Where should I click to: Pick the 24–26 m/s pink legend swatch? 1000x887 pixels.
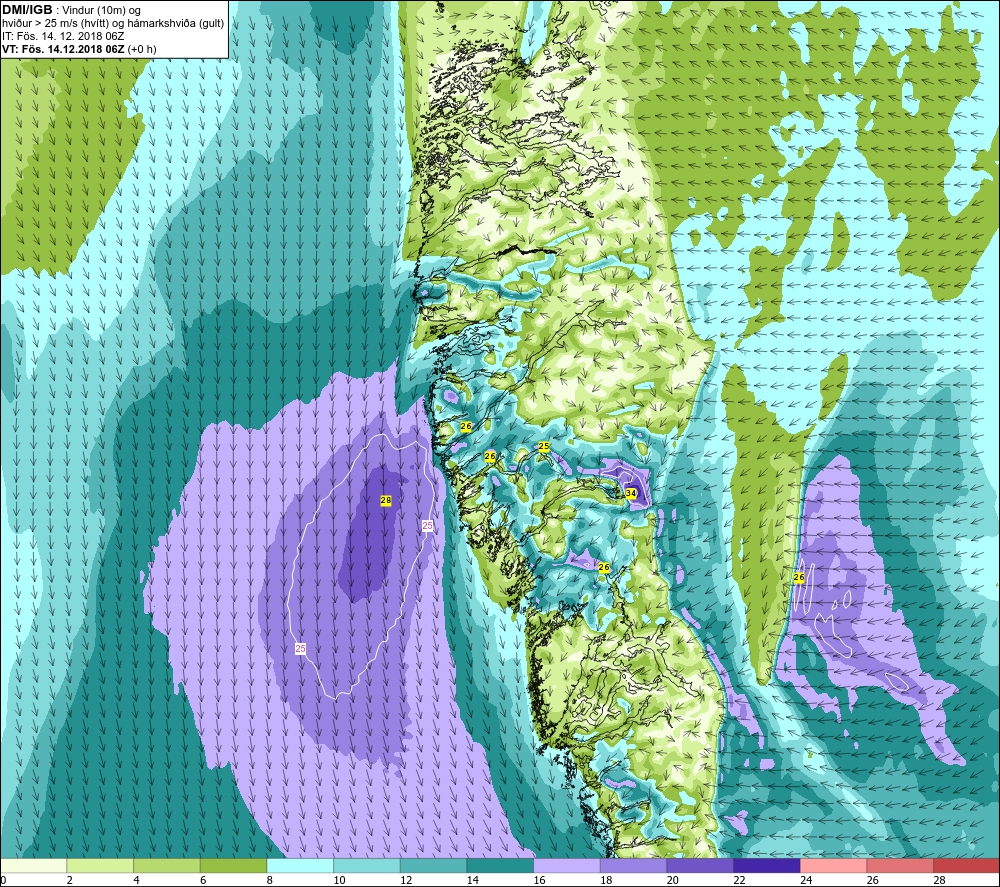pos(833,866)
